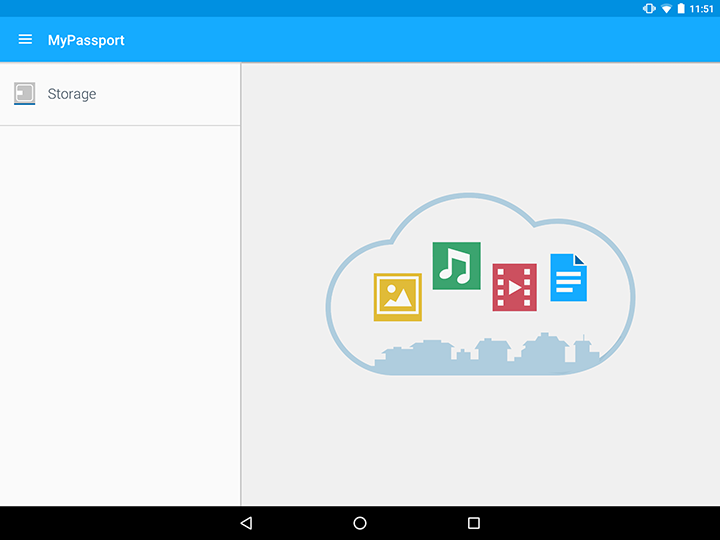Tap the 11:51 clock in status bar
720x540 pixels.
pyautogui.click(x=702, y=8)
